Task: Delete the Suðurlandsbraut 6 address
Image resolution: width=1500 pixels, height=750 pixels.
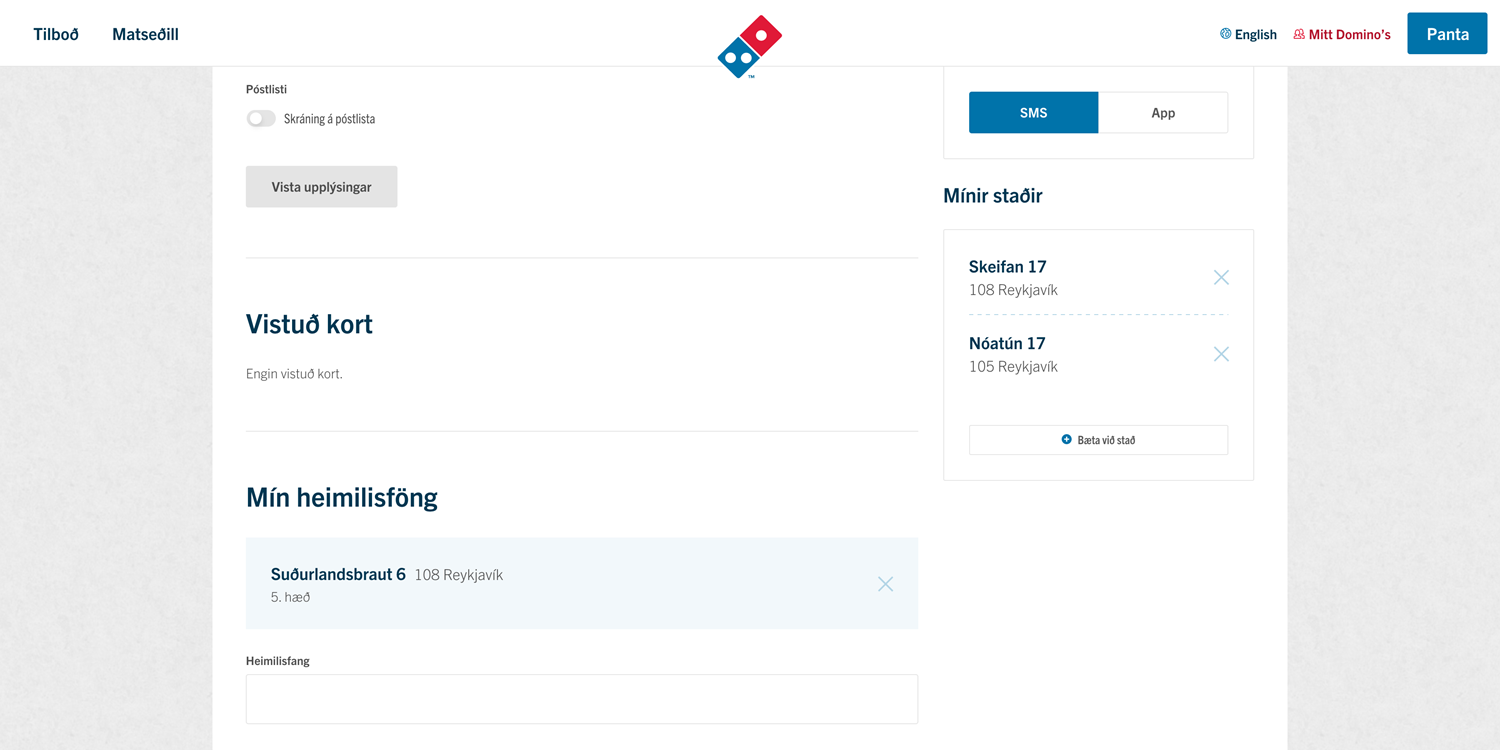Action: [885, 583]
